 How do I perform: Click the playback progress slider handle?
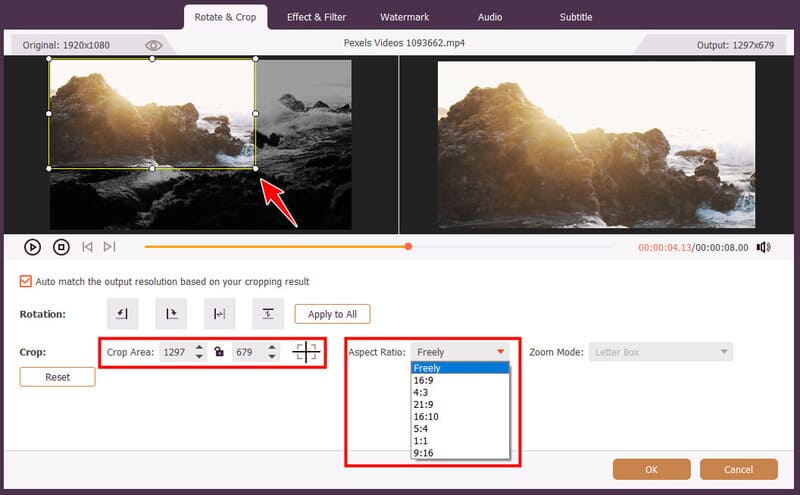tap(408, 247)
